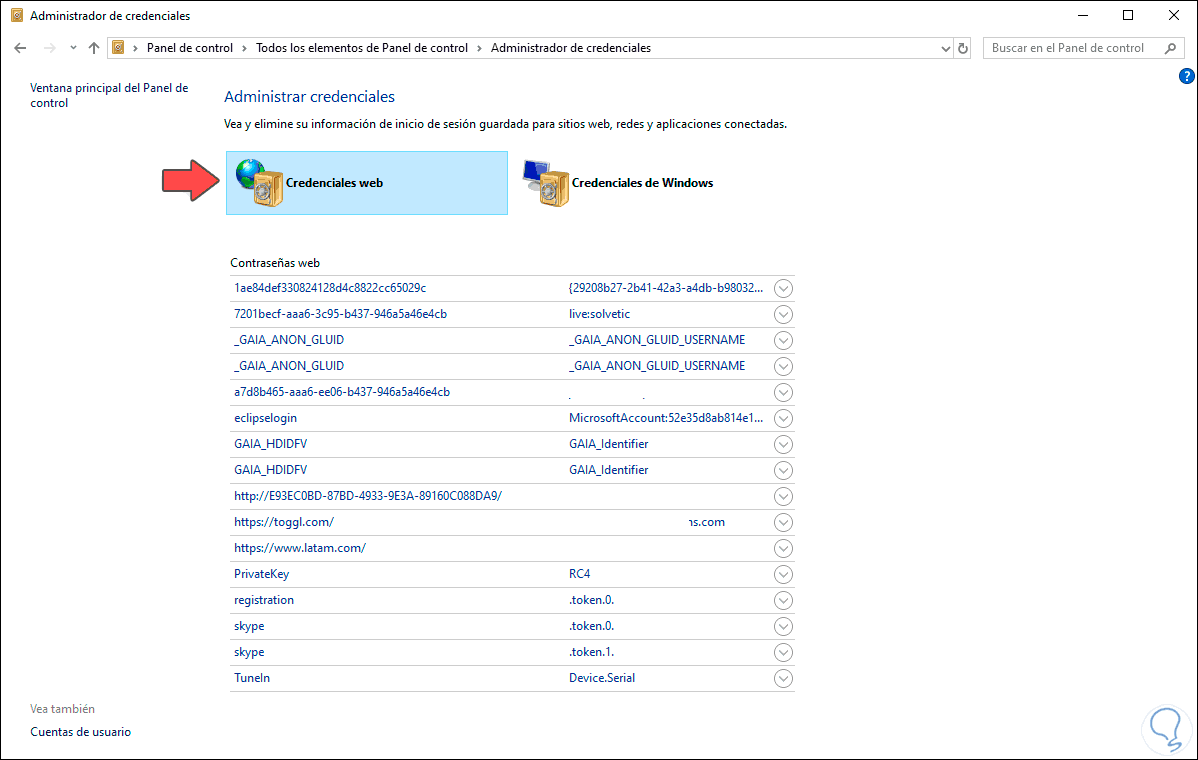Expand the TuneIn credential details

(784, 678)
